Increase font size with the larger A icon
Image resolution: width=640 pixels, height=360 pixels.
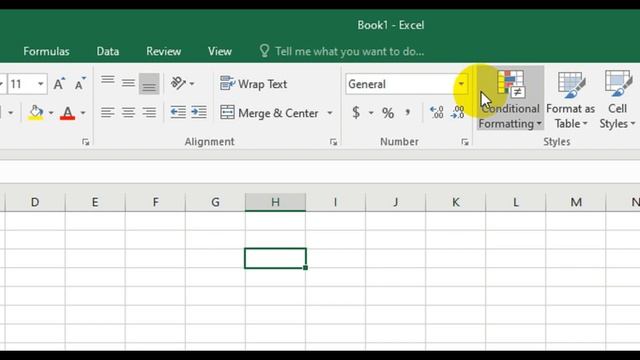click(59, 84)
